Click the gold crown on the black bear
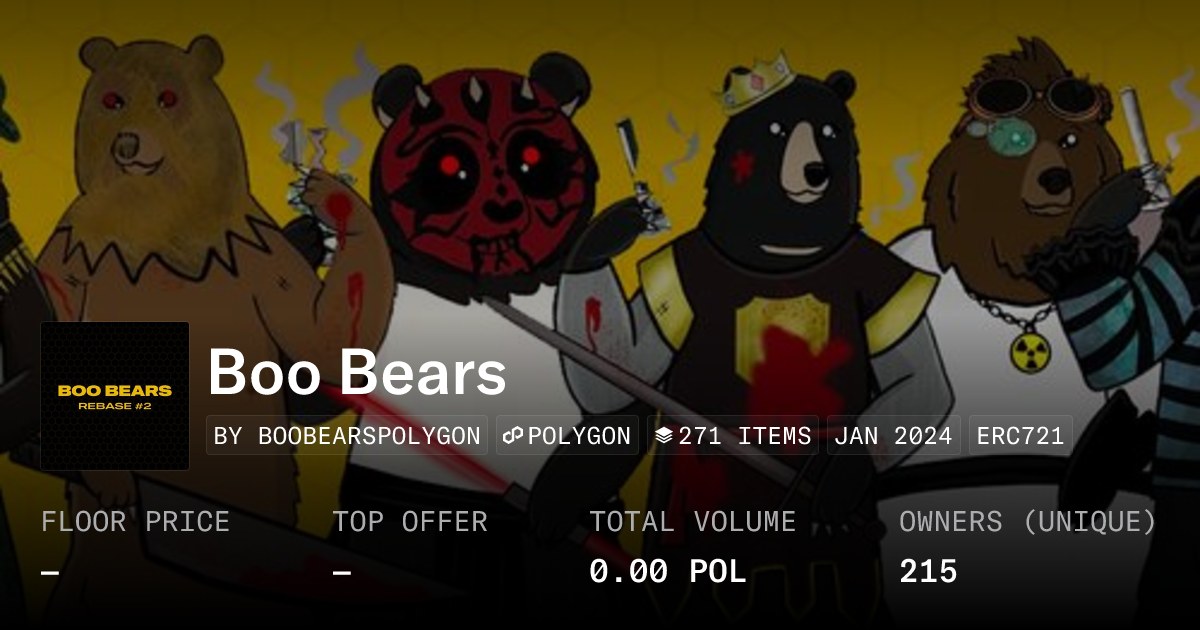This screenshot has width=1200, height=630. pyautogui.click(x=756, y=82)
